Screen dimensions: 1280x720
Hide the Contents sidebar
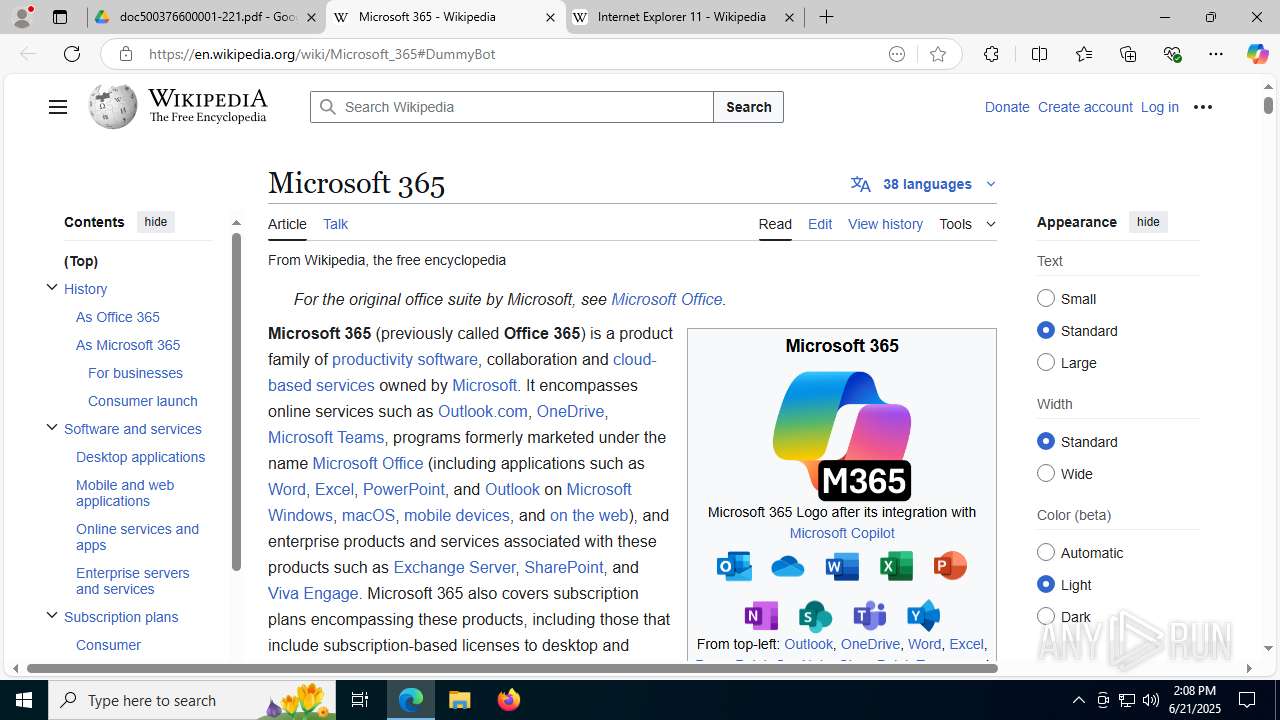(156, 222)
